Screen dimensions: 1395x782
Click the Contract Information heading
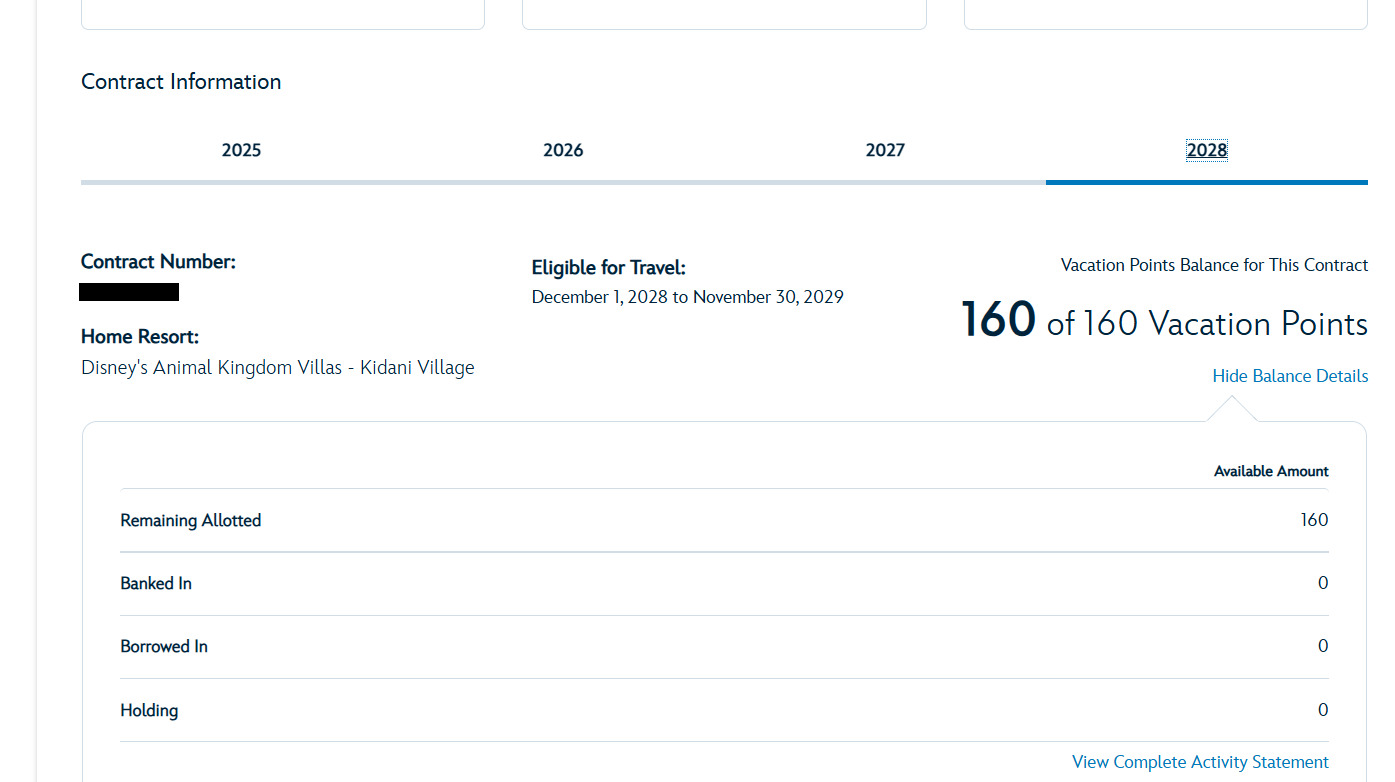coord(181,82)
